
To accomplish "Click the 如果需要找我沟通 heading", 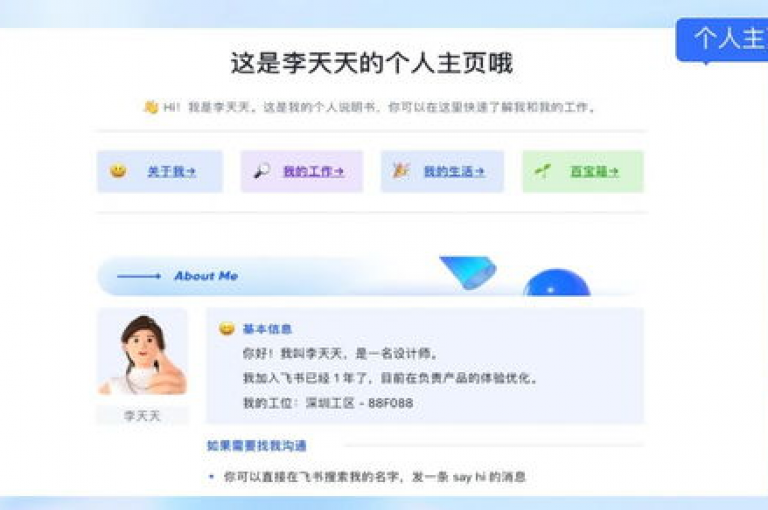I will pyautogui.click(x=257, y=445).
